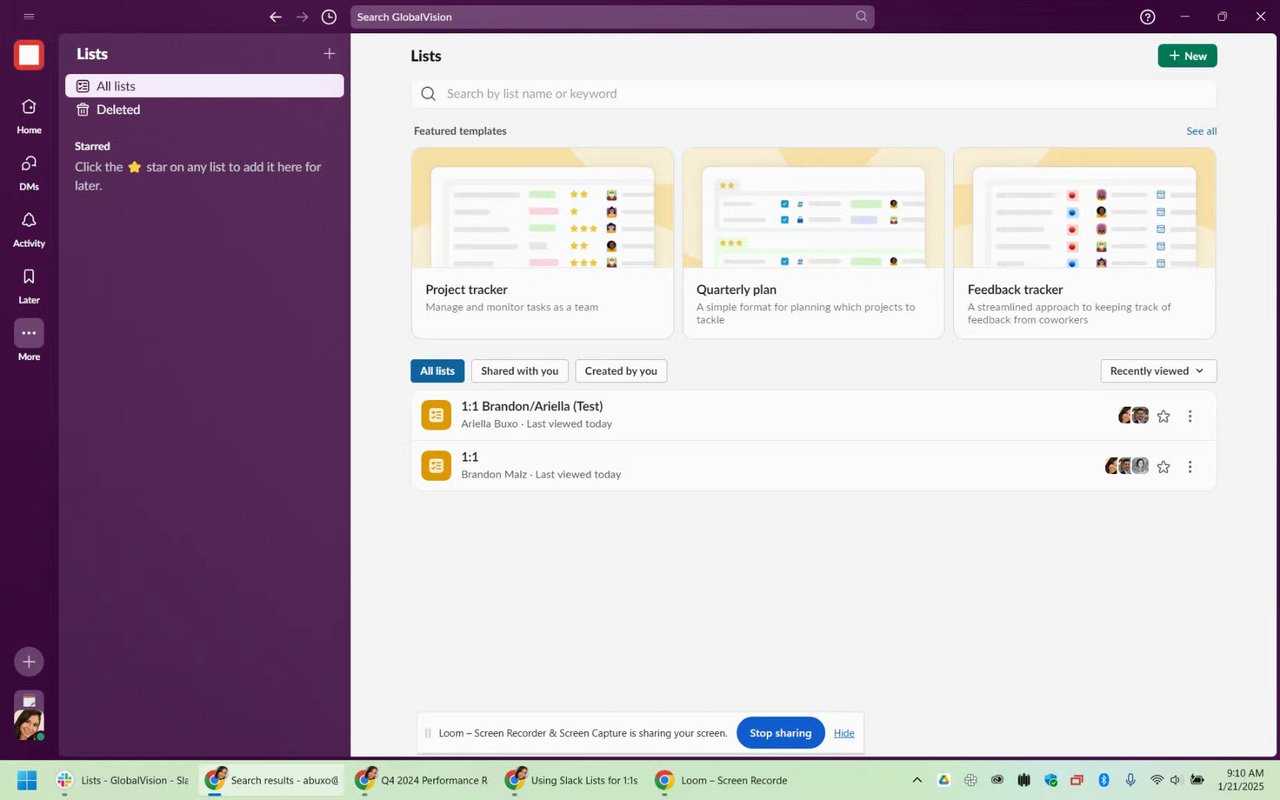Open more options for the 1:1 list
Image resolution: width=1280 pixels, height=800 pixels.
(x=1190, y=466)
